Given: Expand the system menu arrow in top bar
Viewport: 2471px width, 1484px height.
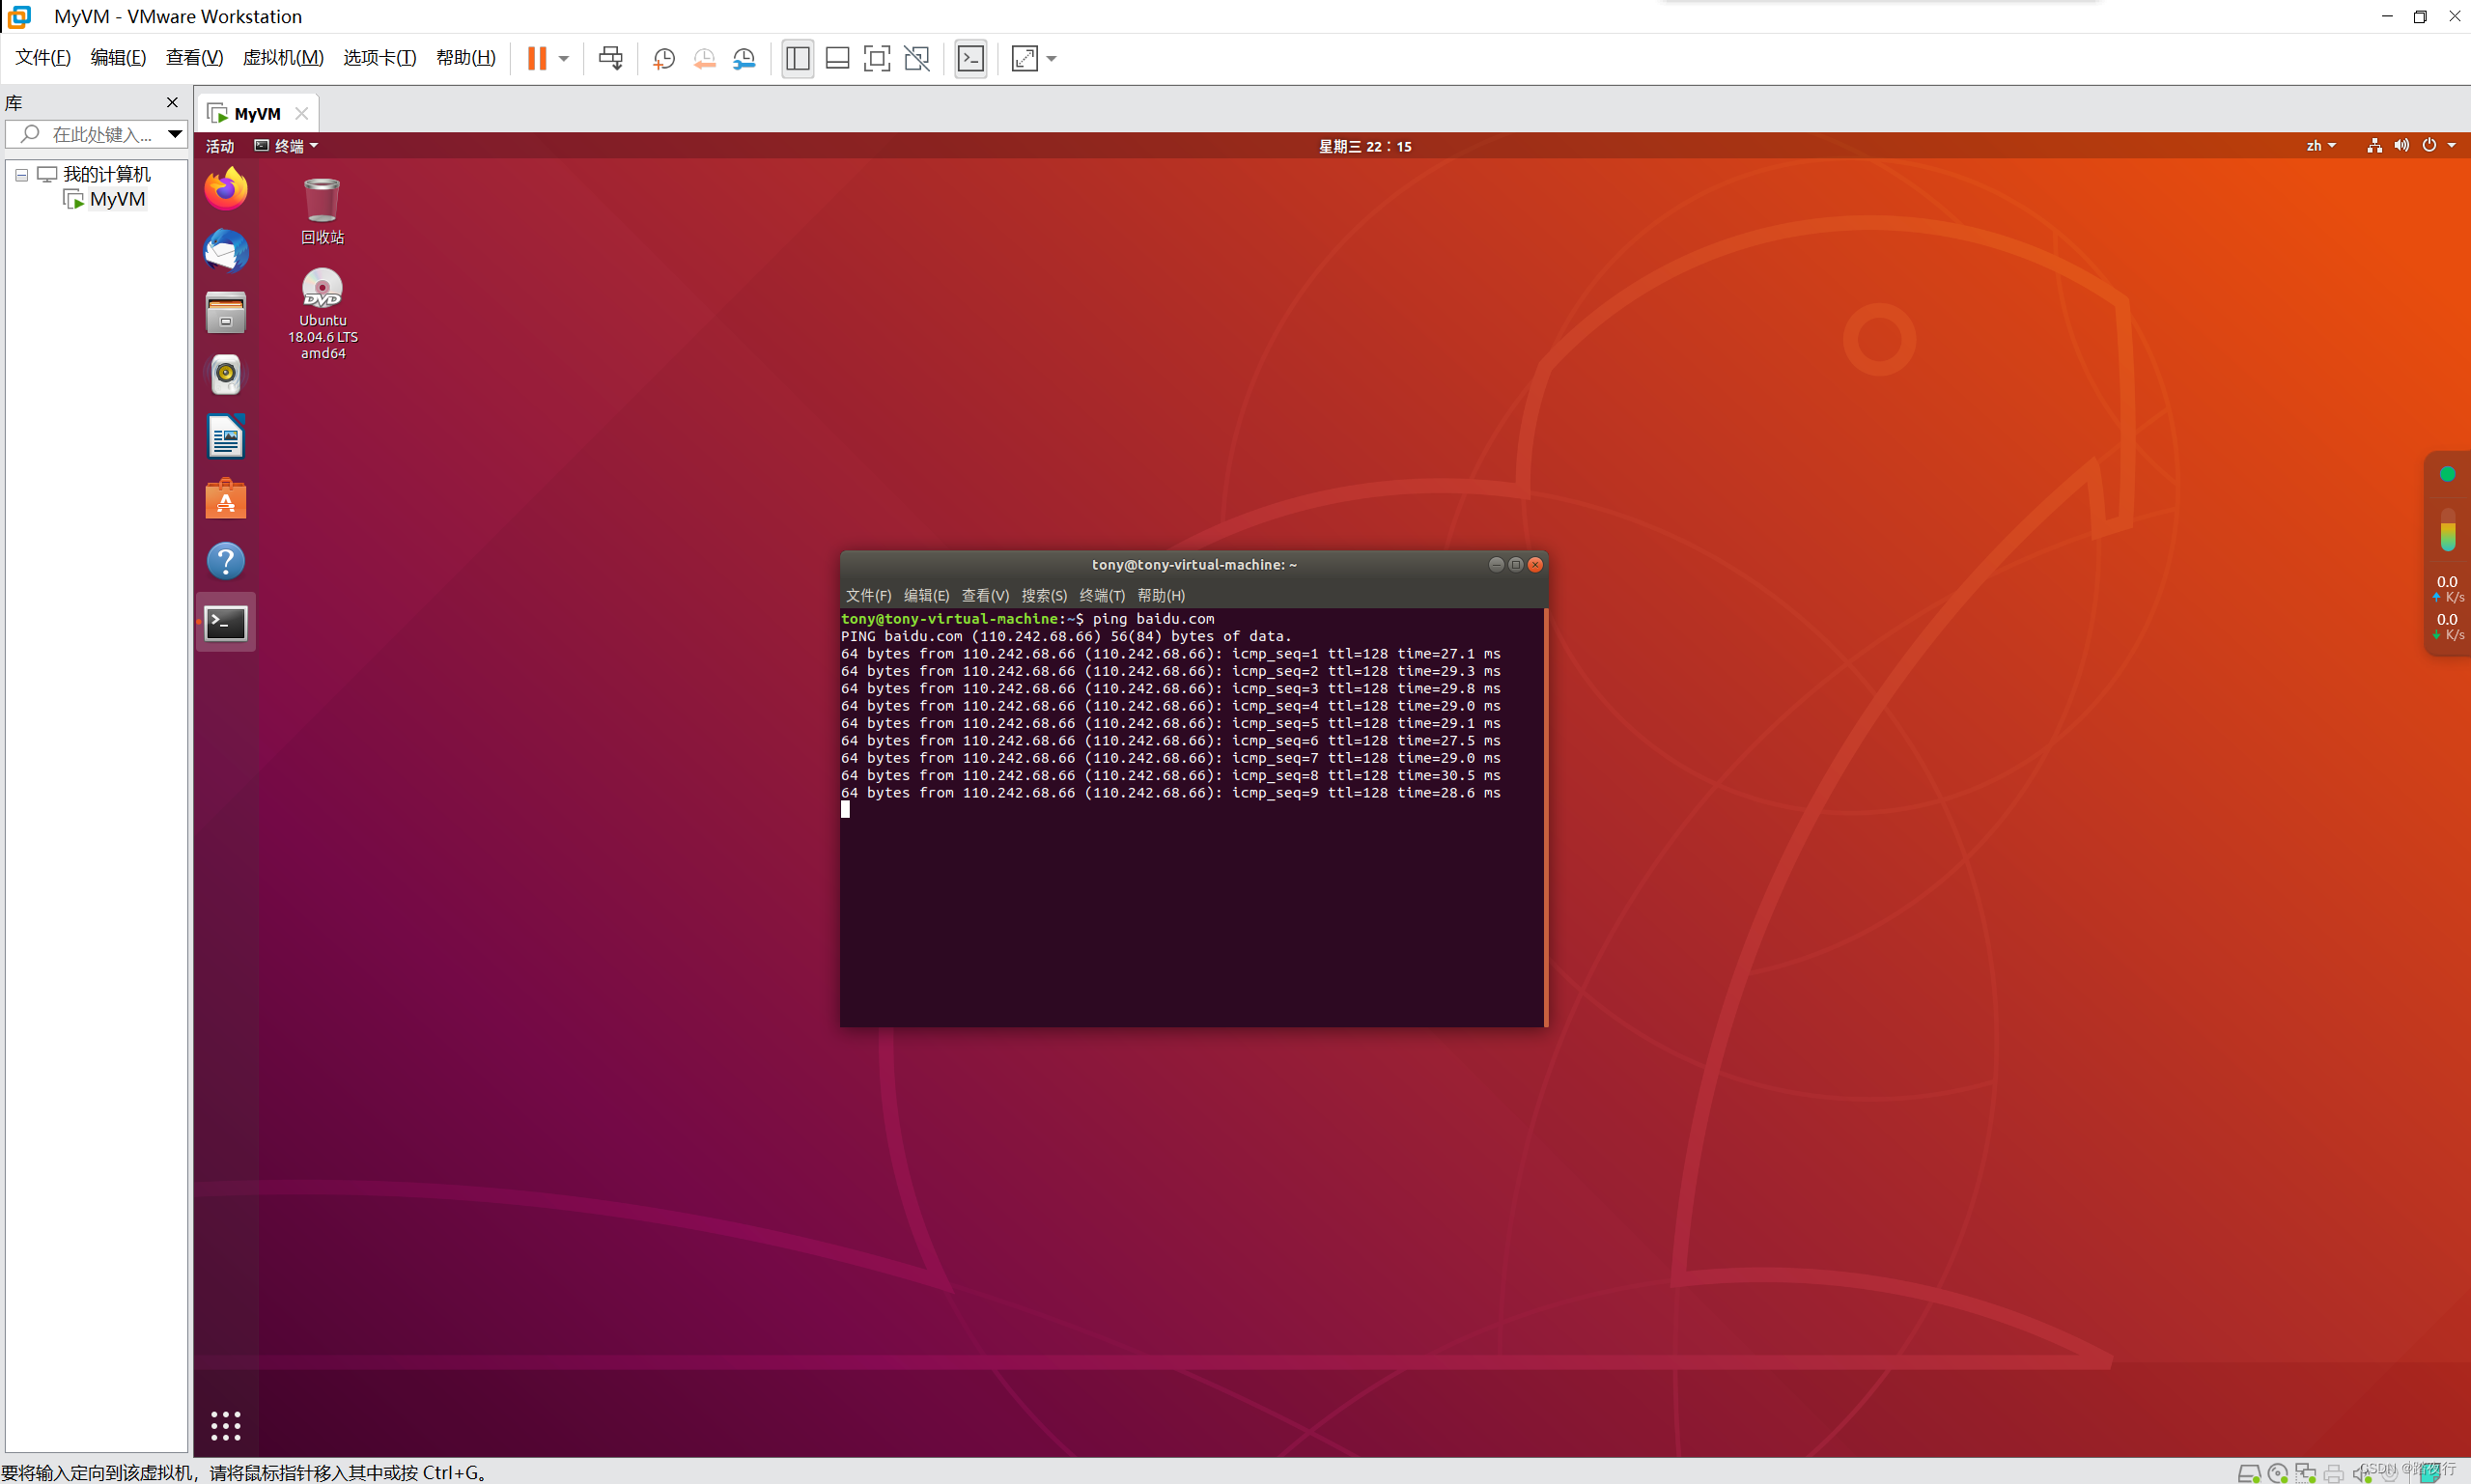Looking at the screenshot, I should coord(2451,146).
